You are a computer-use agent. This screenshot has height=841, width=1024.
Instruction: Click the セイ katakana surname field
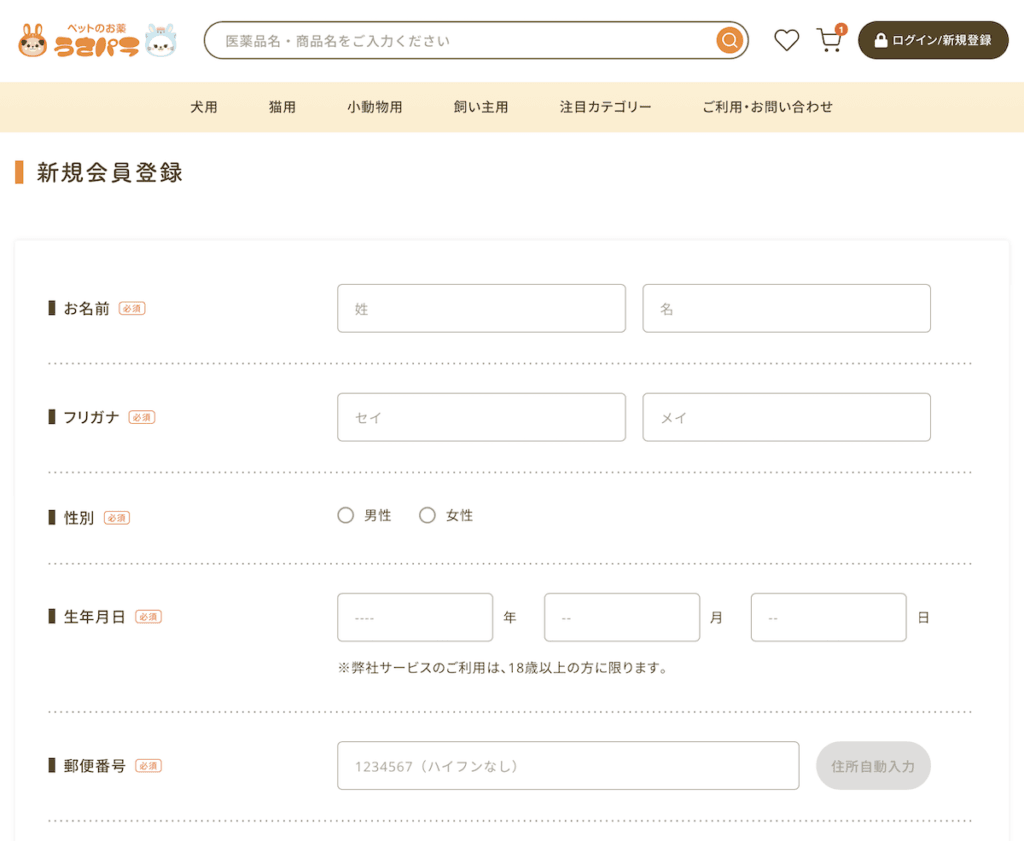[x=481, y=417]
